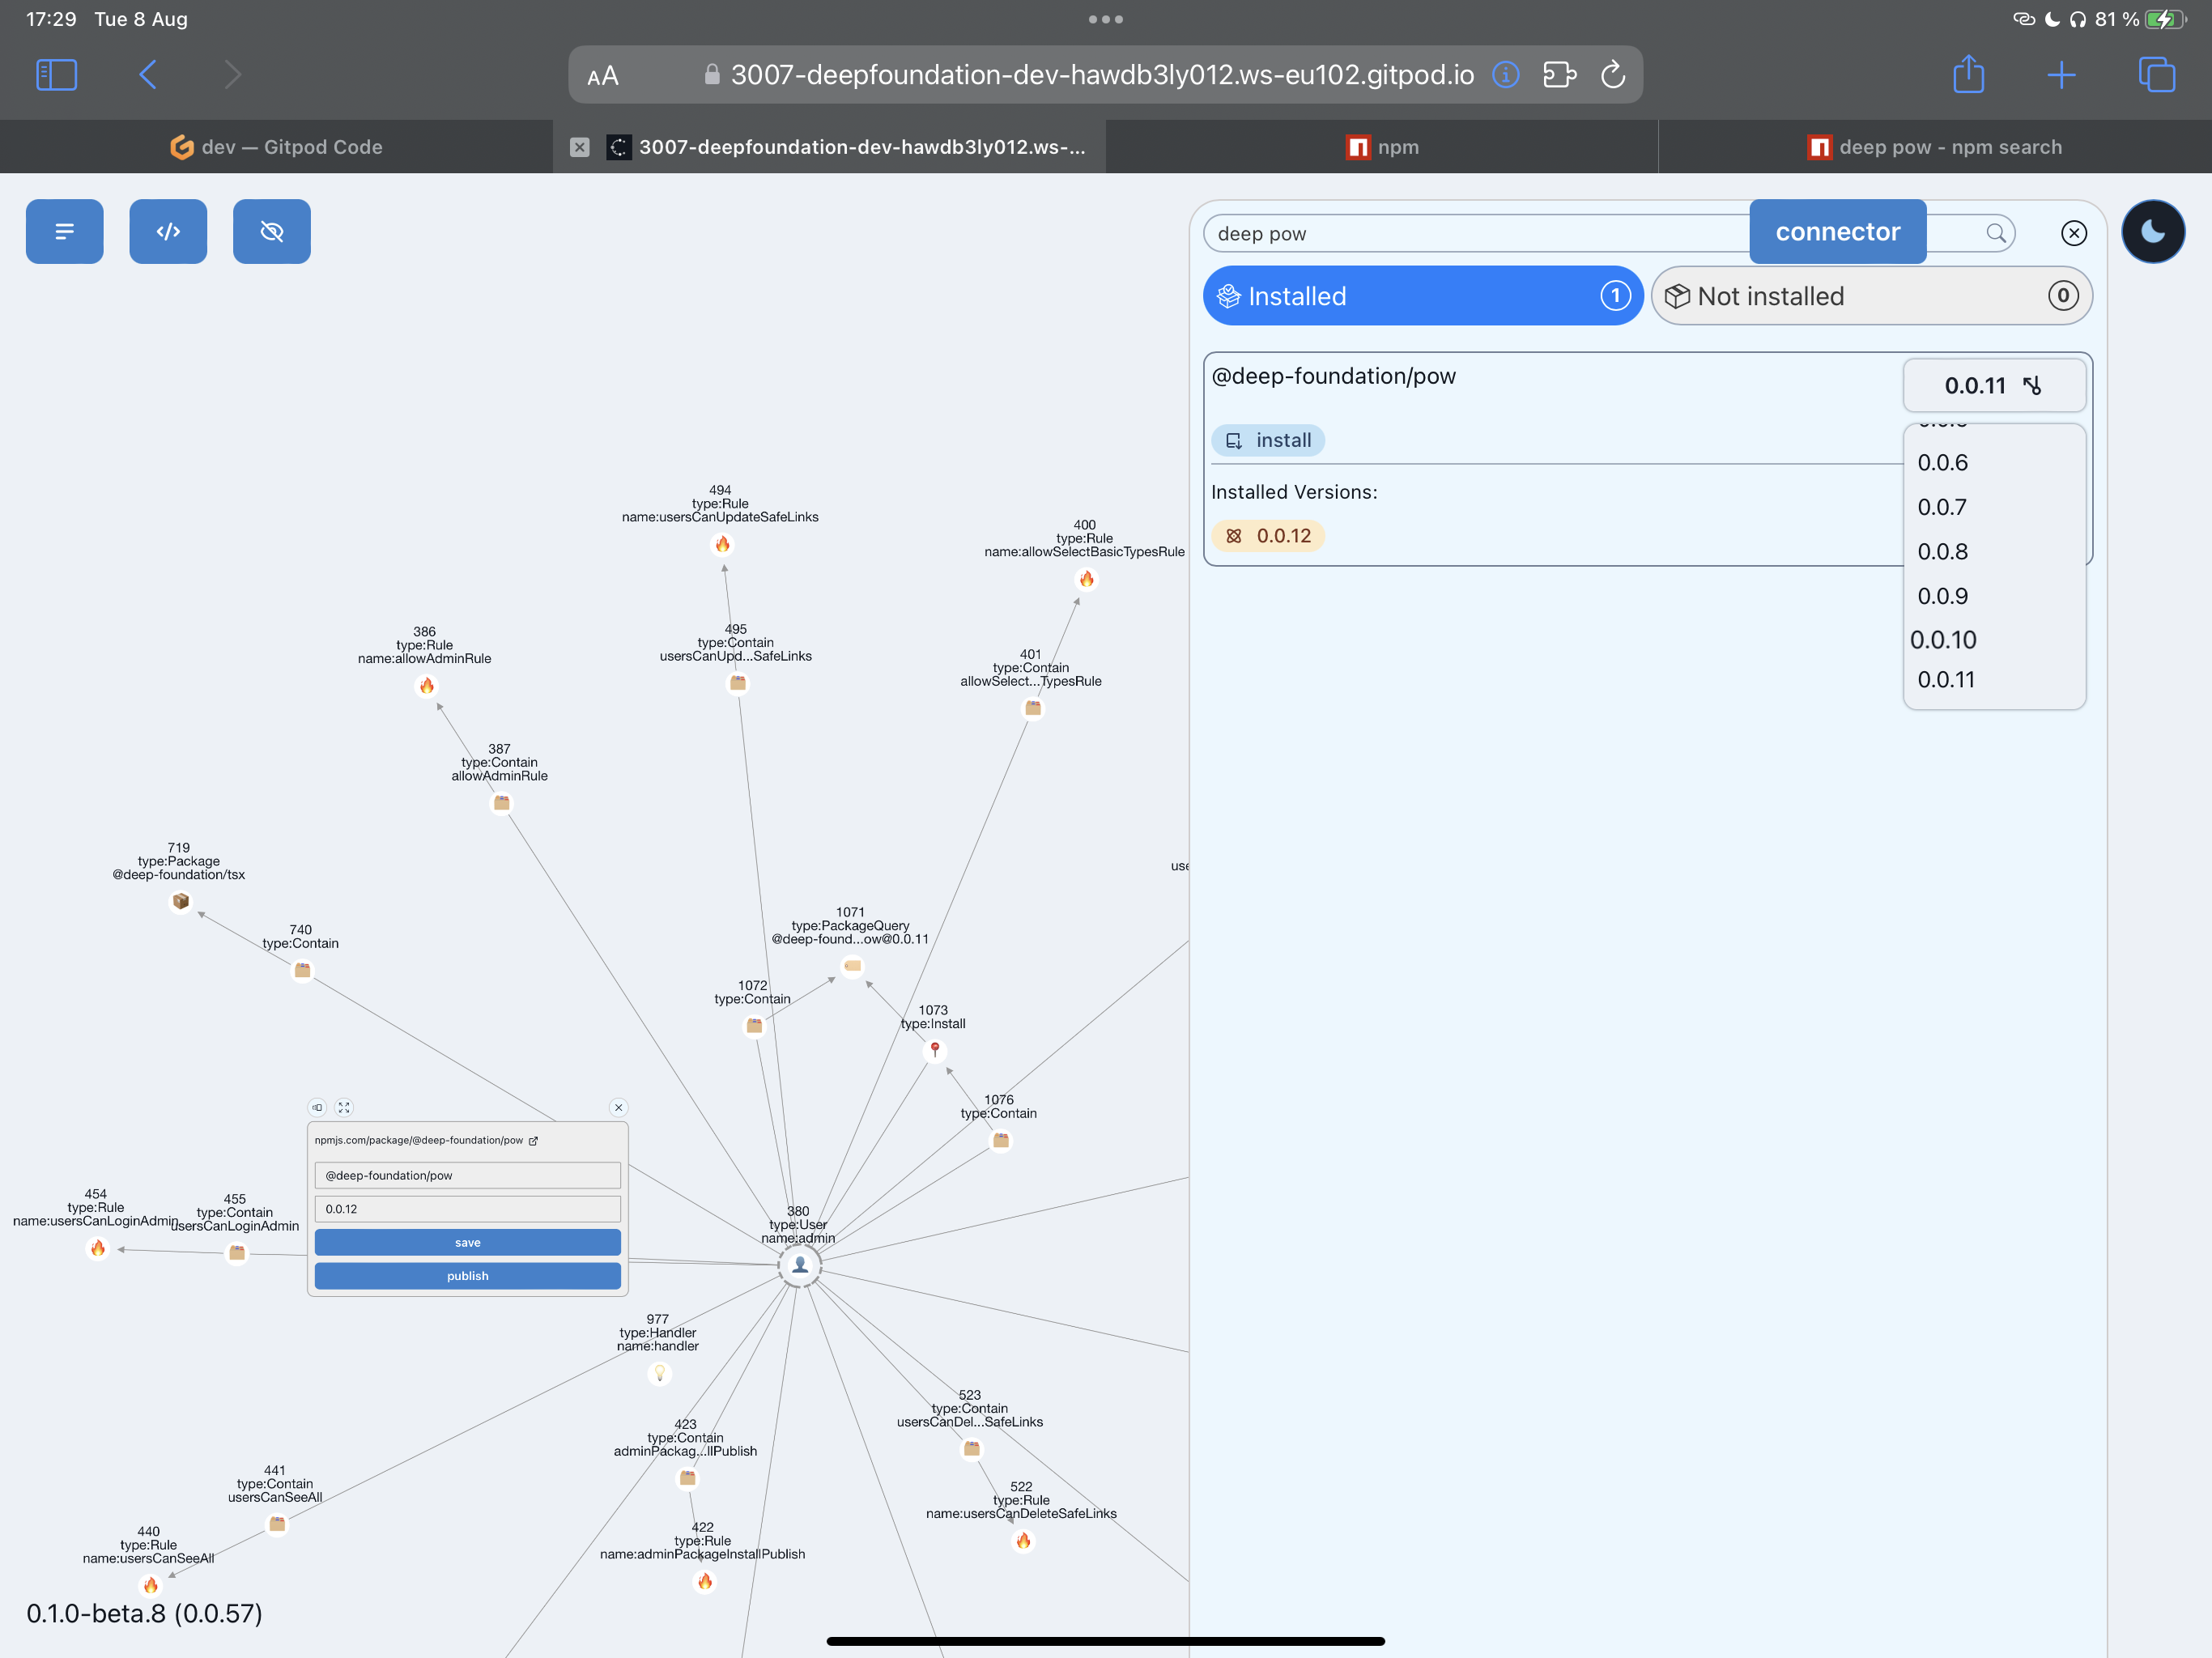Select the Contain node 441 icon

277,1524
